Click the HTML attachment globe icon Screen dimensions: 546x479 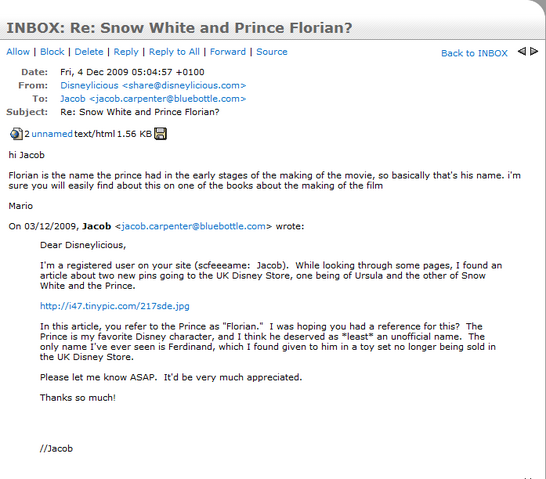(x=16, y=134)
